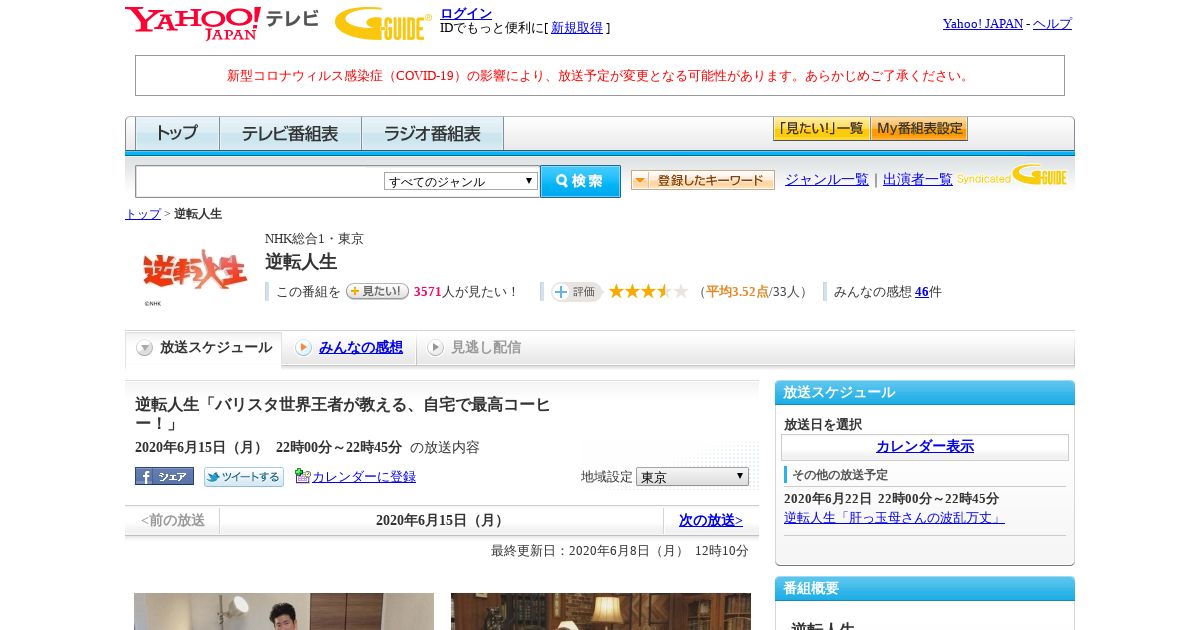Viewport: 1200px width, 630px height.
Task: Open the ラジオ番組表 tab
Action: point(432,133)
